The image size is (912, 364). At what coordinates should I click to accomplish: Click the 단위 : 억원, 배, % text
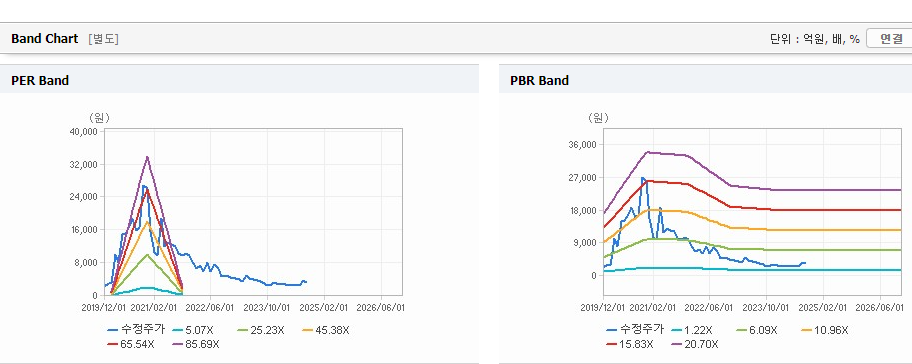814,39
